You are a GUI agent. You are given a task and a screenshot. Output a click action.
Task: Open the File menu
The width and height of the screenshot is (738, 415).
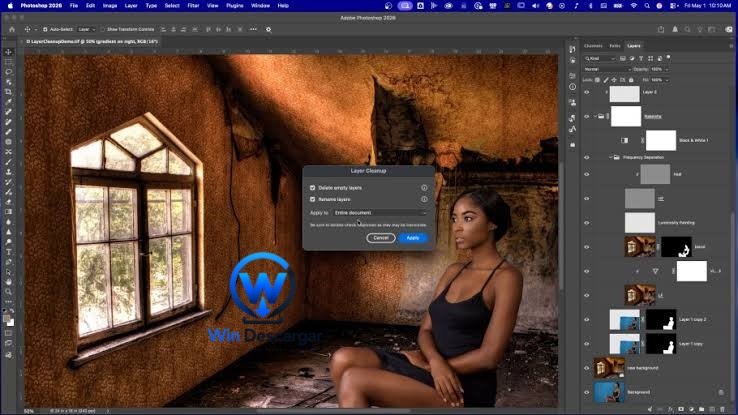(x=74, y=6)
